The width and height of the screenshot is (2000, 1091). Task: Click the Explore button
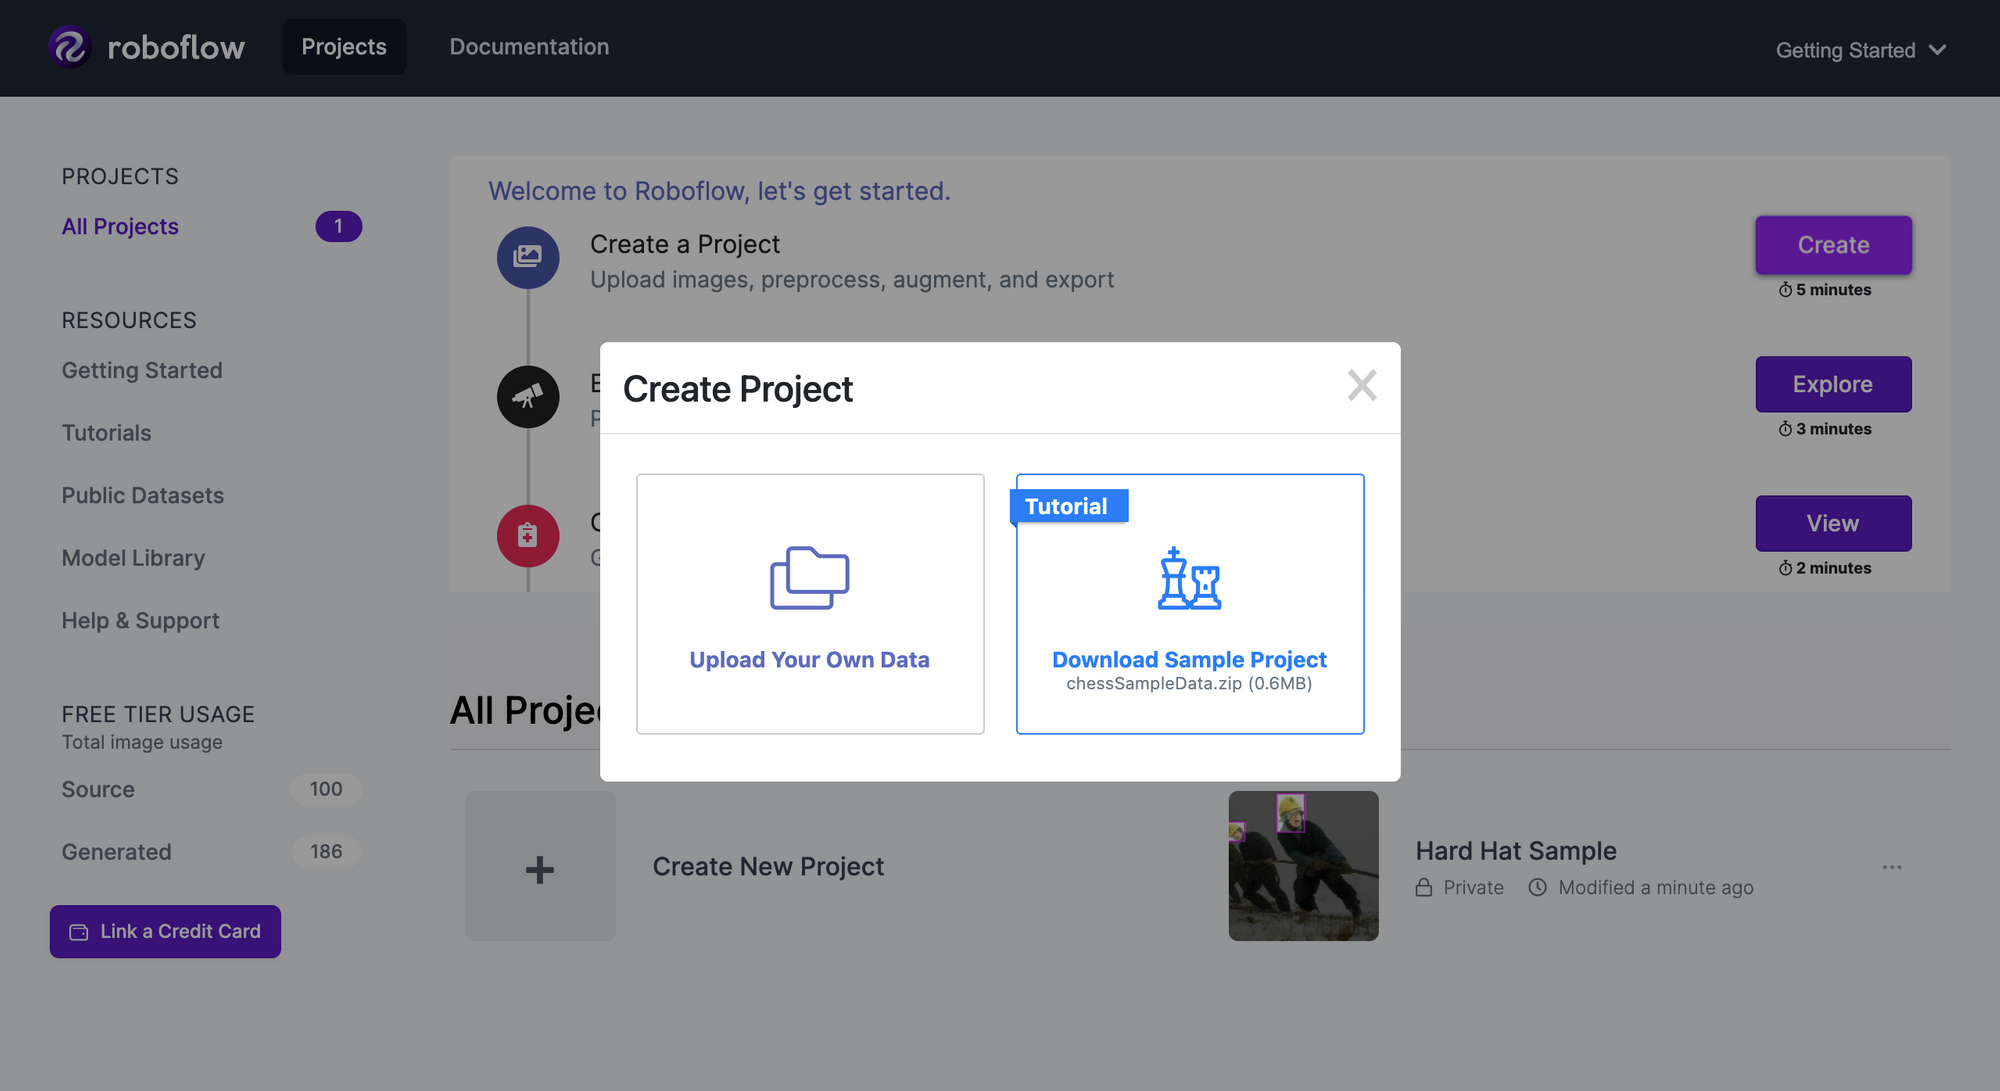click(1833, 384)
